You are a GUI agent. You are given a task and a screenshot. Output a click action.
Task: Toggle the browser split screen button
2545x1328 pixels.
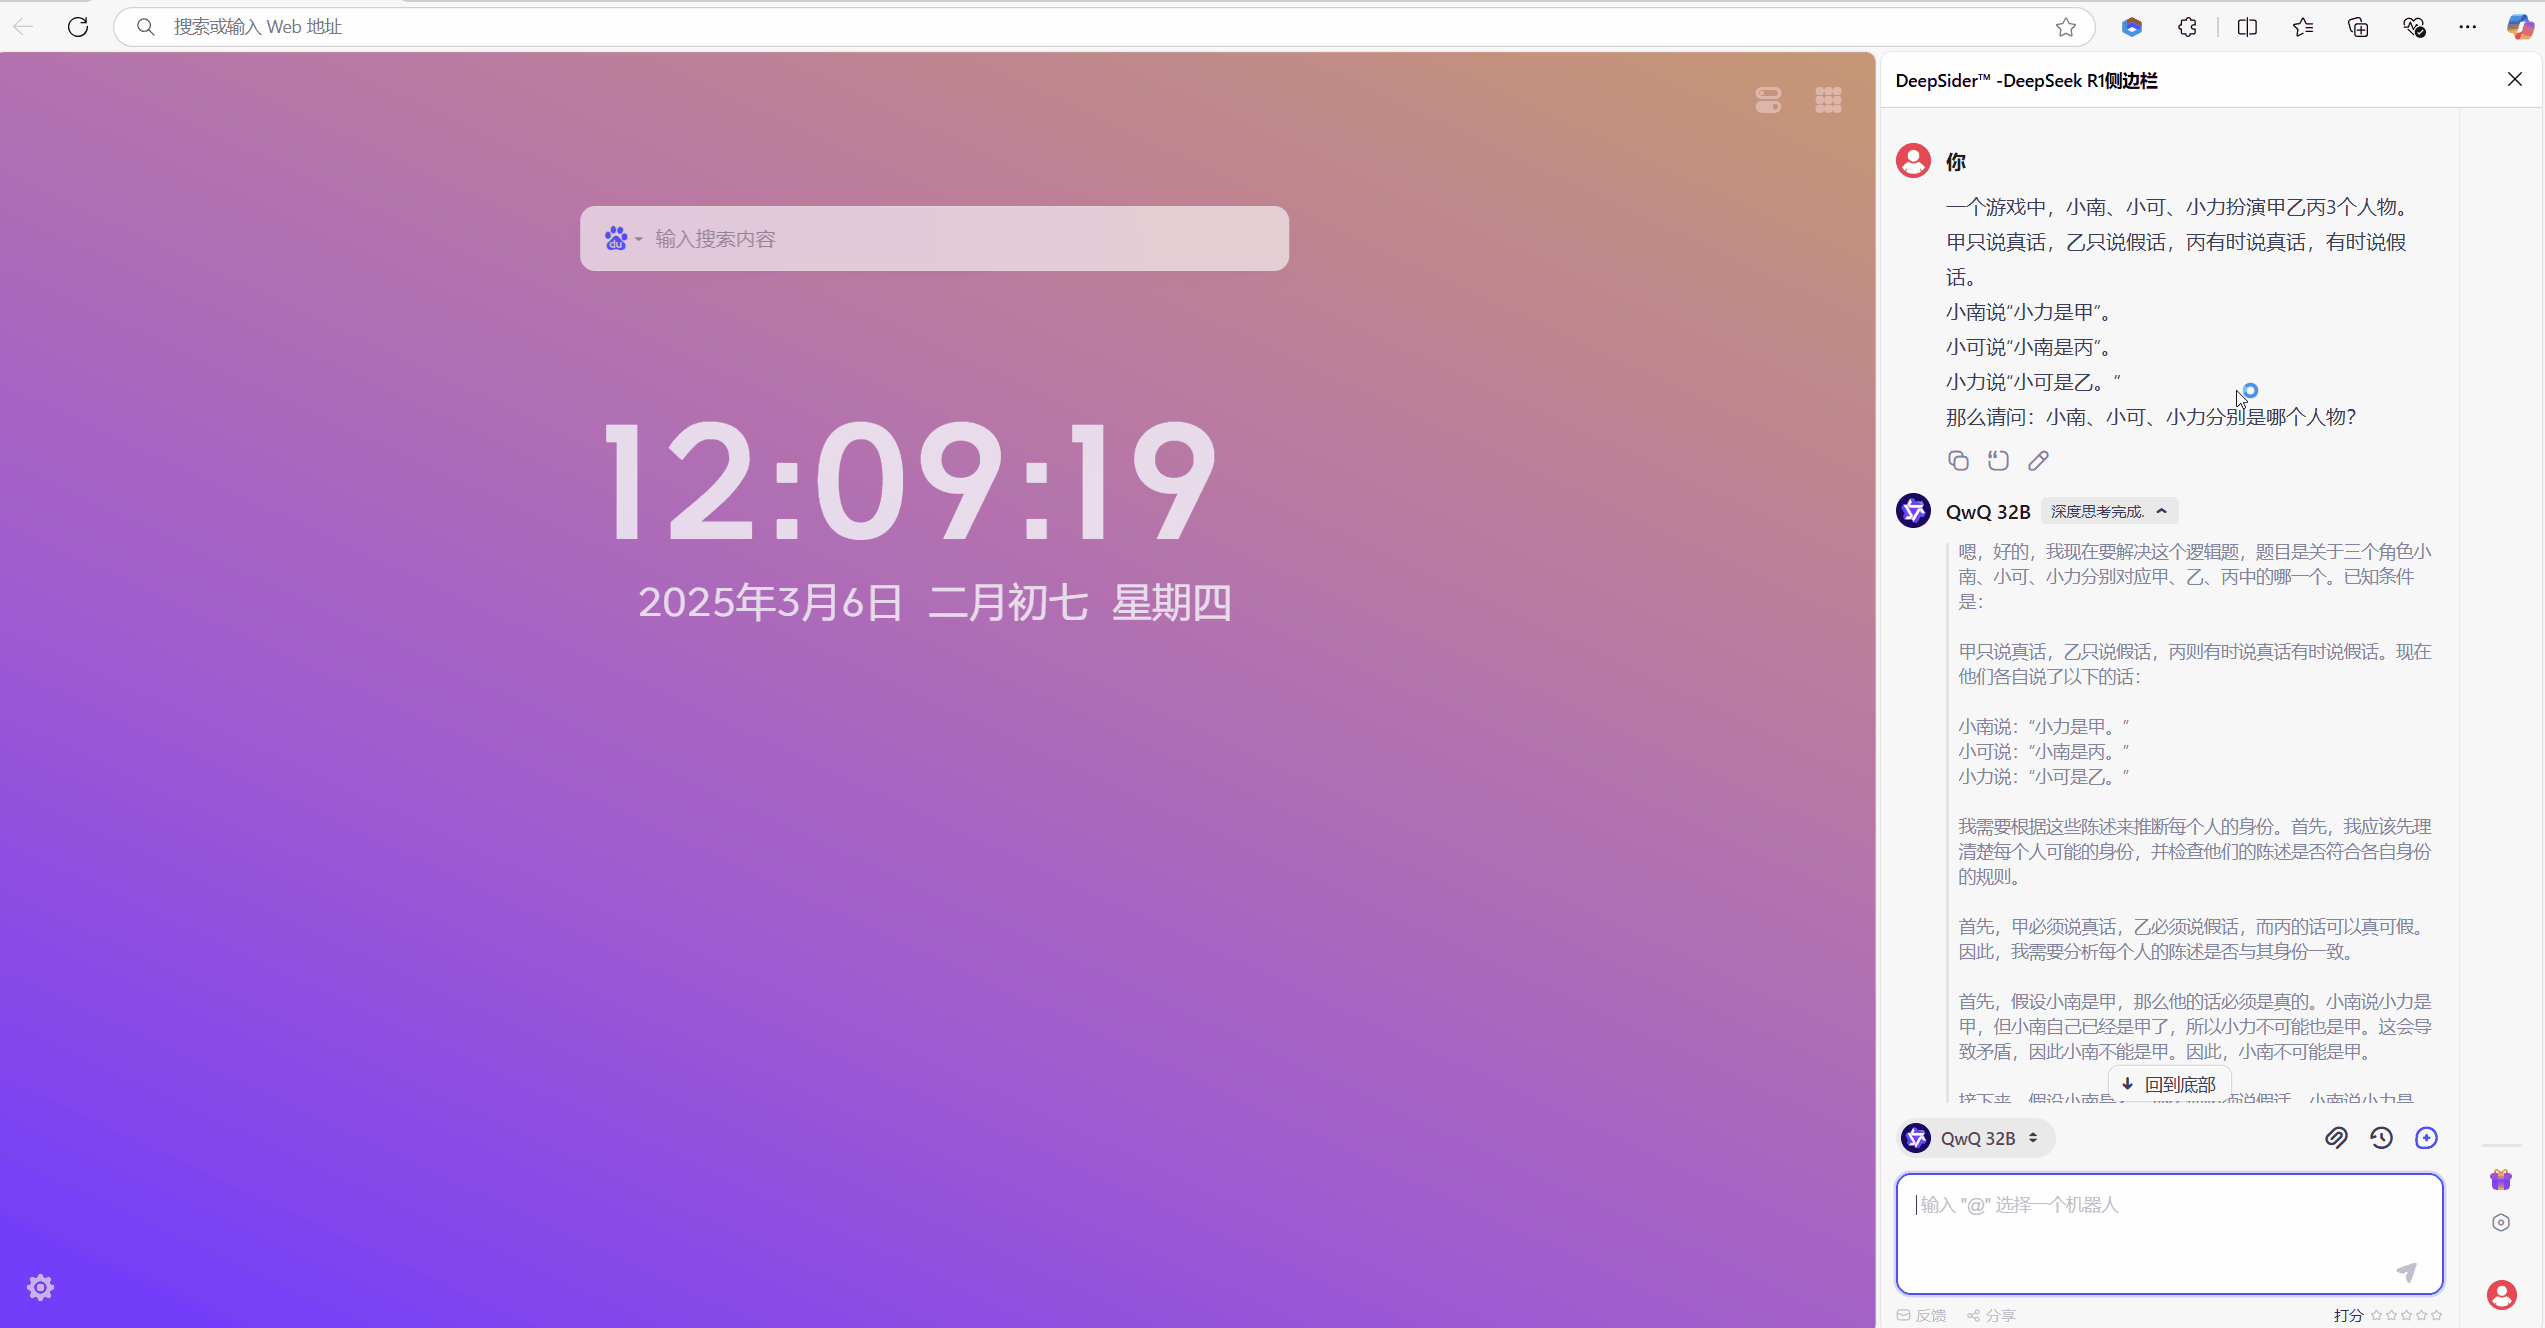point(2247,27)
